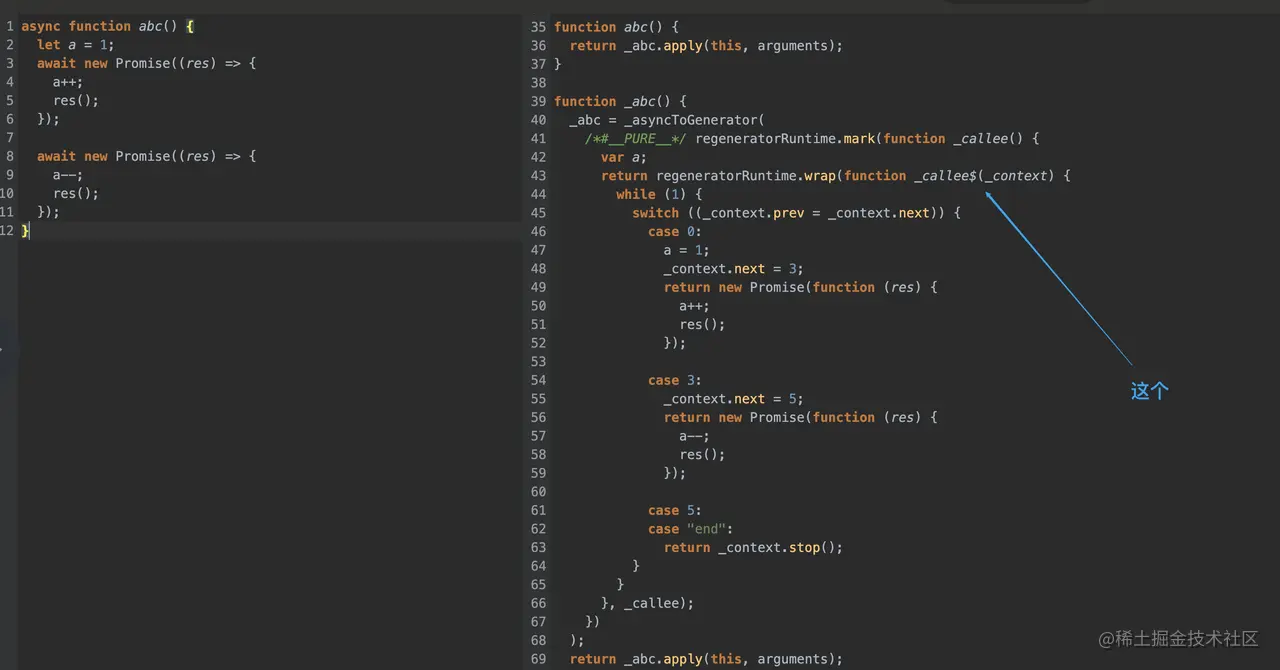The height and width of the screenshot is (670, 1280).
Task: Click the closing brace on line 37
Action: [558, 64]
